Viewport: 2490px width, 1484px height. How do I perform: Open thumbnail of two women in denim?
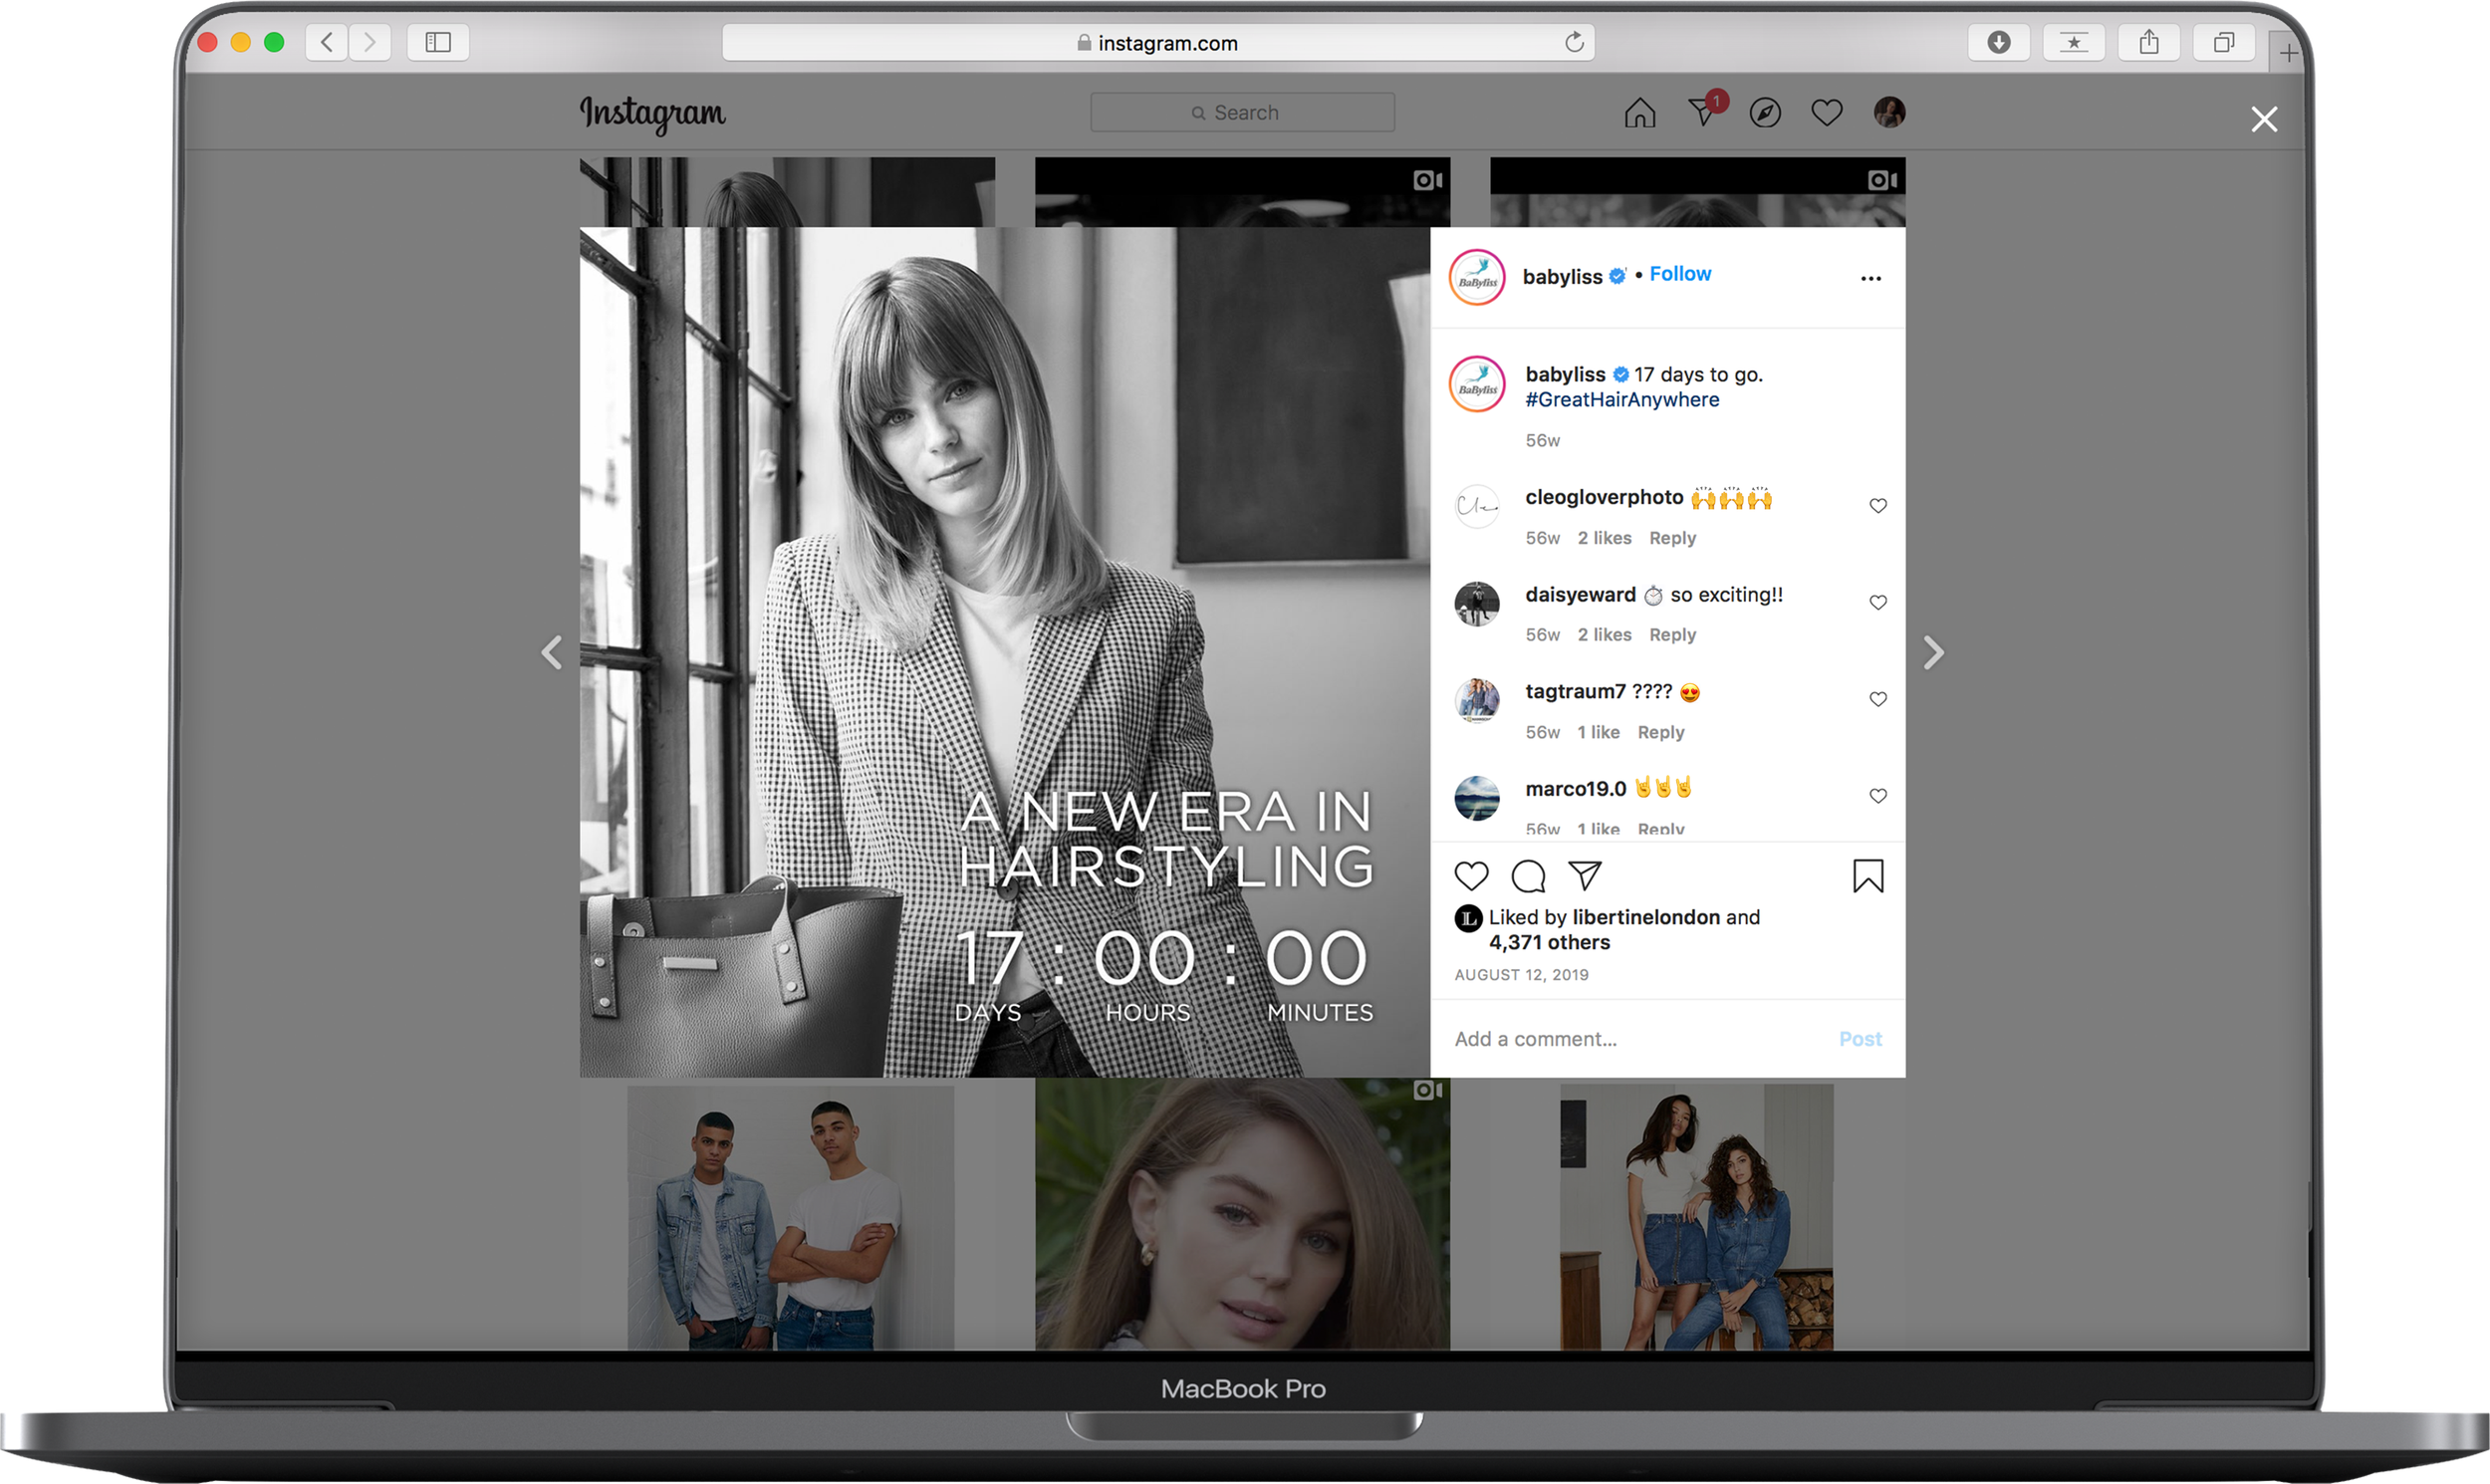click(x=1695, y=1217)
